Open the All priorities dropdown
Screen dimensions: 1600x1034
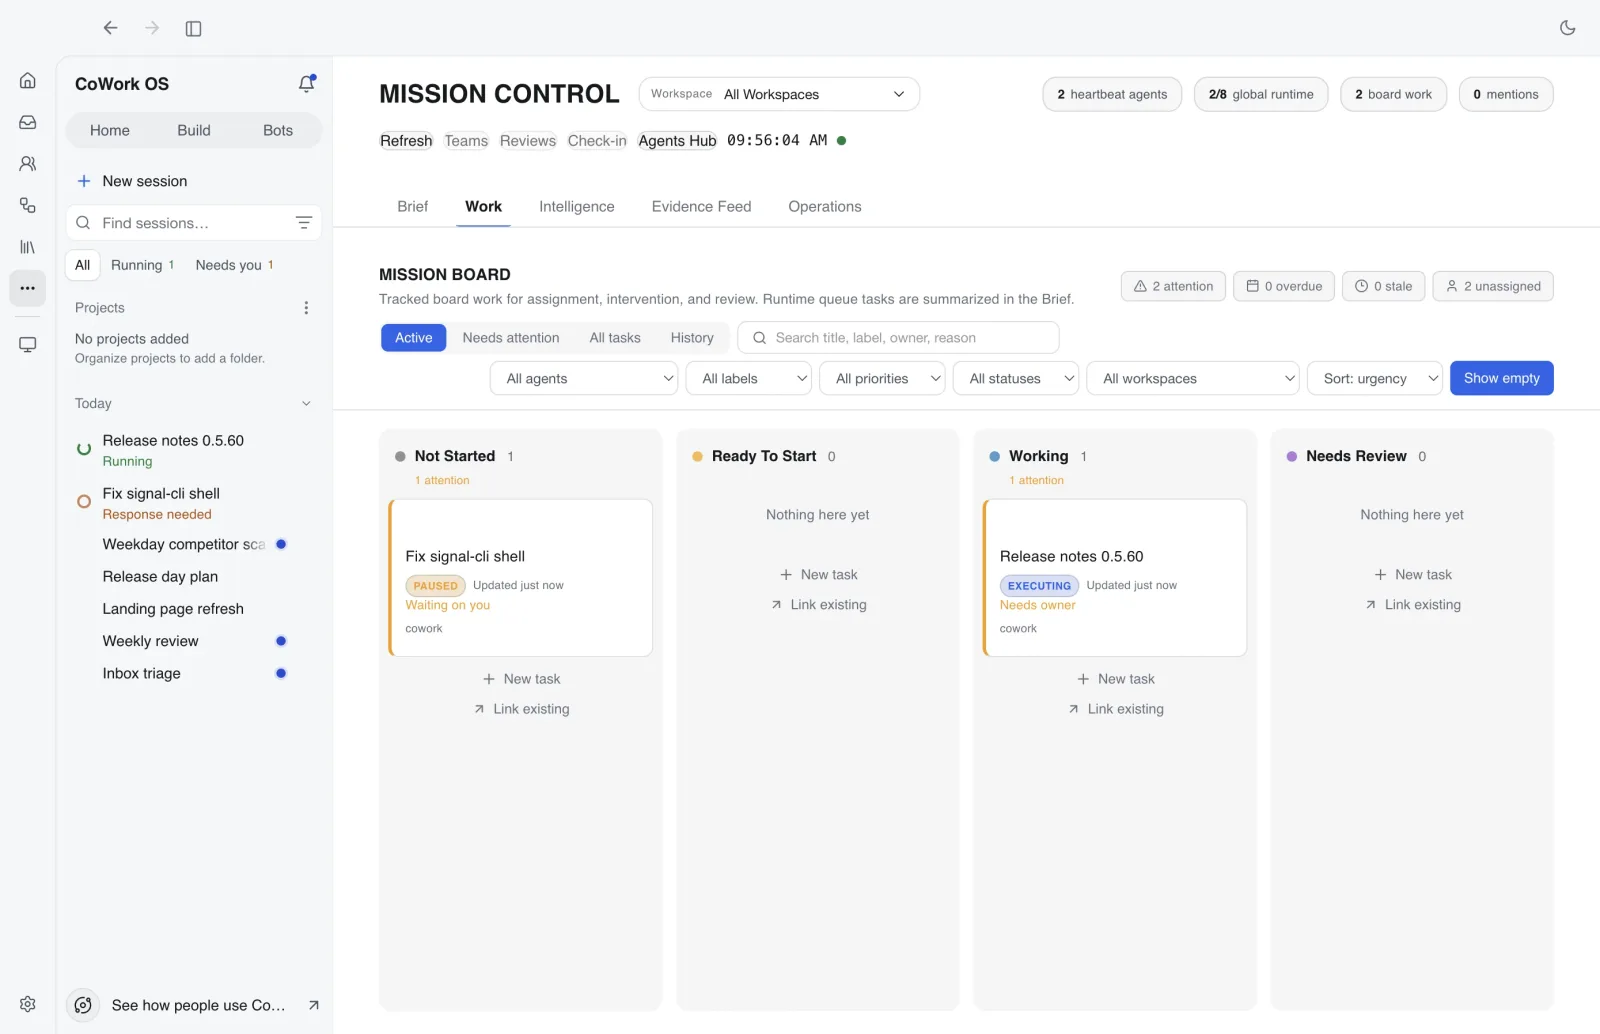pos(882,378)
